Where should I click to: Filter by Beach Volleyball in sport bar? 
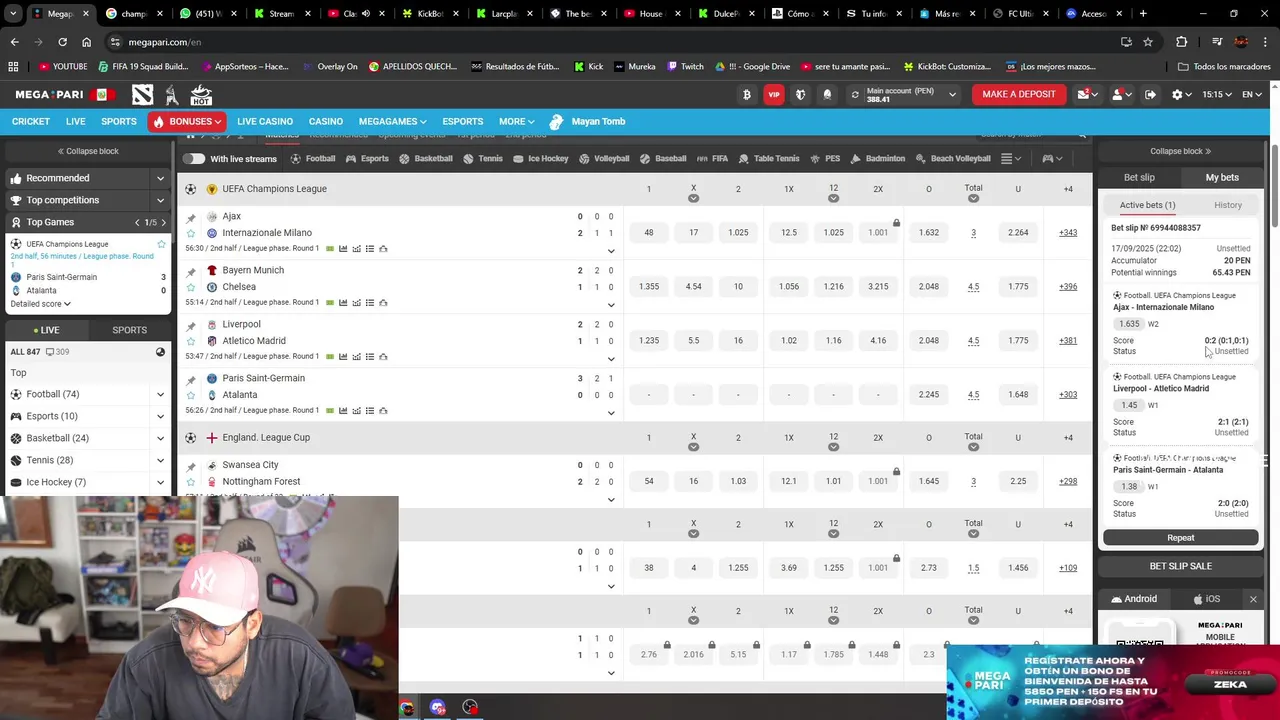click(x=953, y=158)
